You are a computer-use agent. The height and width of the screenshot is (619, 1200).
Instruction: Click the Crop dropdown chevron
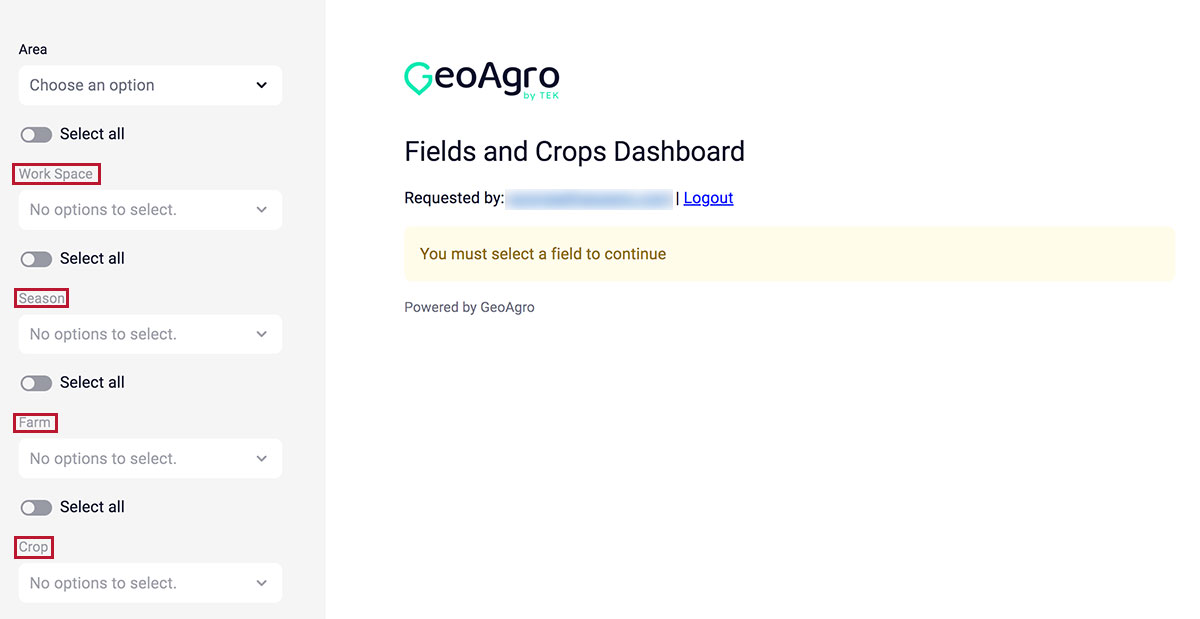(x=261, y=582)
